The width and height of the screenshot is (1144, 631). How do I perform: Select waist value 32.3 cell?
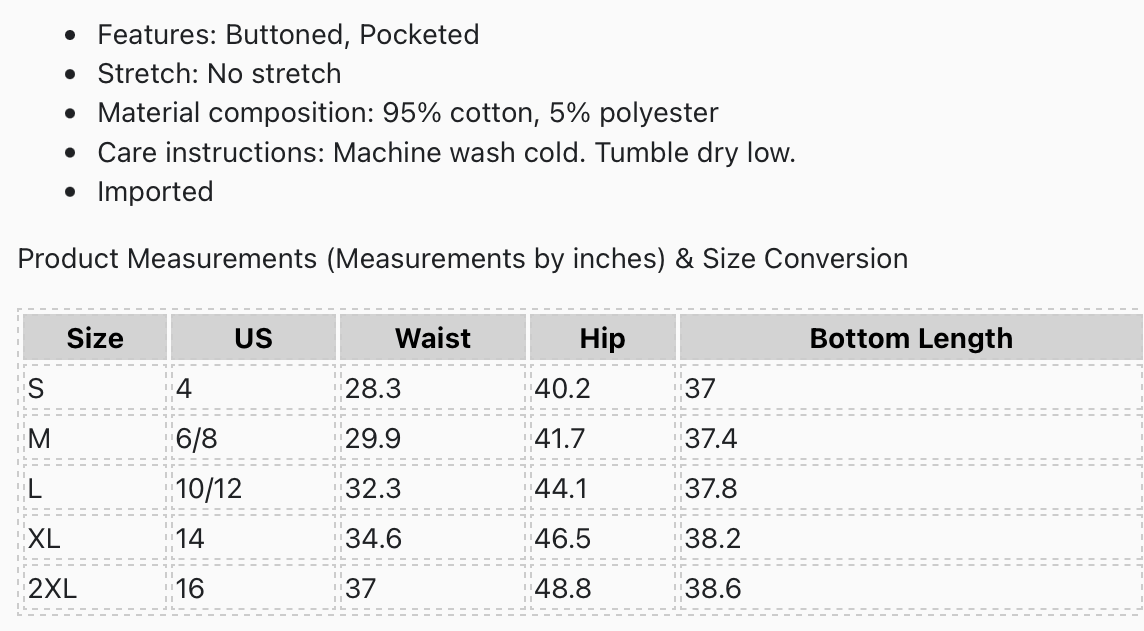433,488
